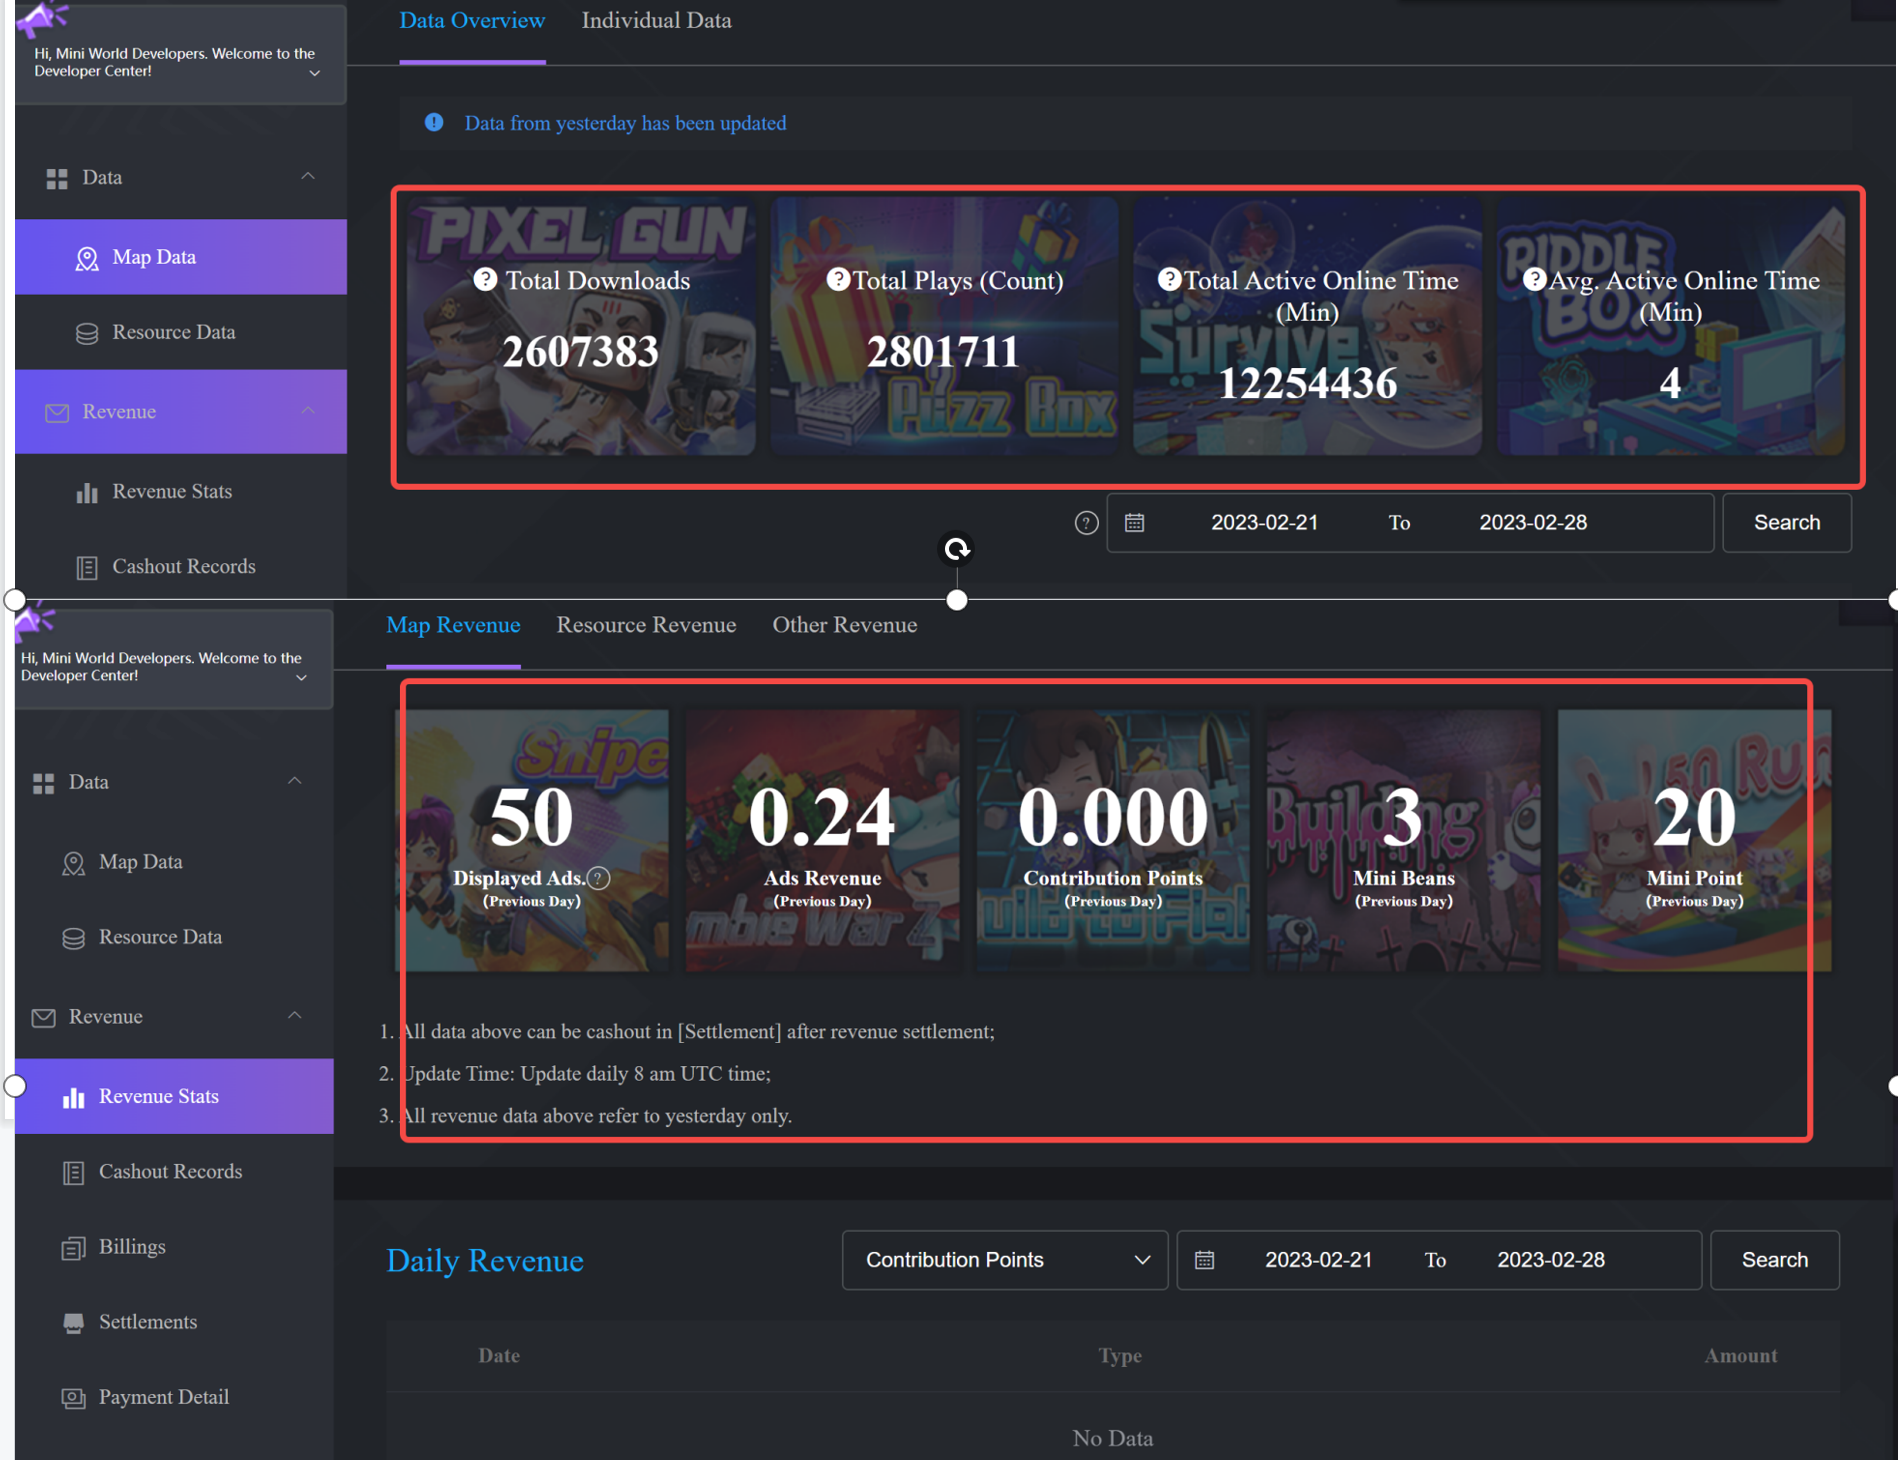The image size is (1898, 1460).
Task: Collapse the highlighted Revenue section chevron
Action: pos(308,411)
